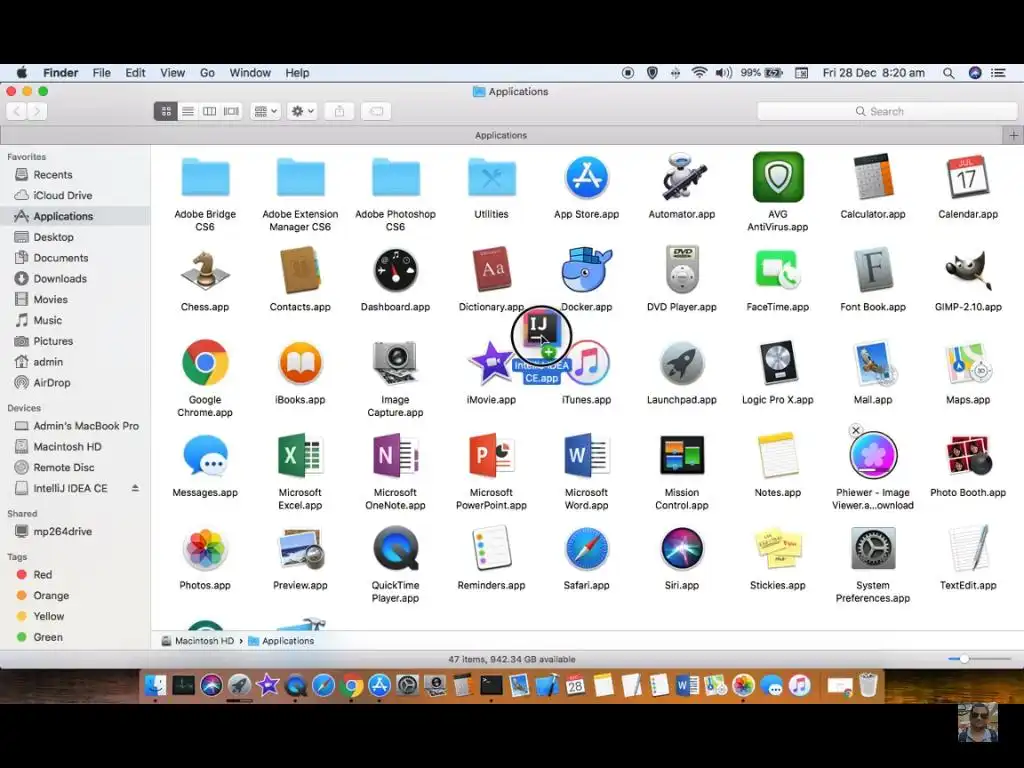Select the FaceTime.app icon
The height and width of the screenshot is (768, 1024).
pyautogui.click(x=778, y=270)
